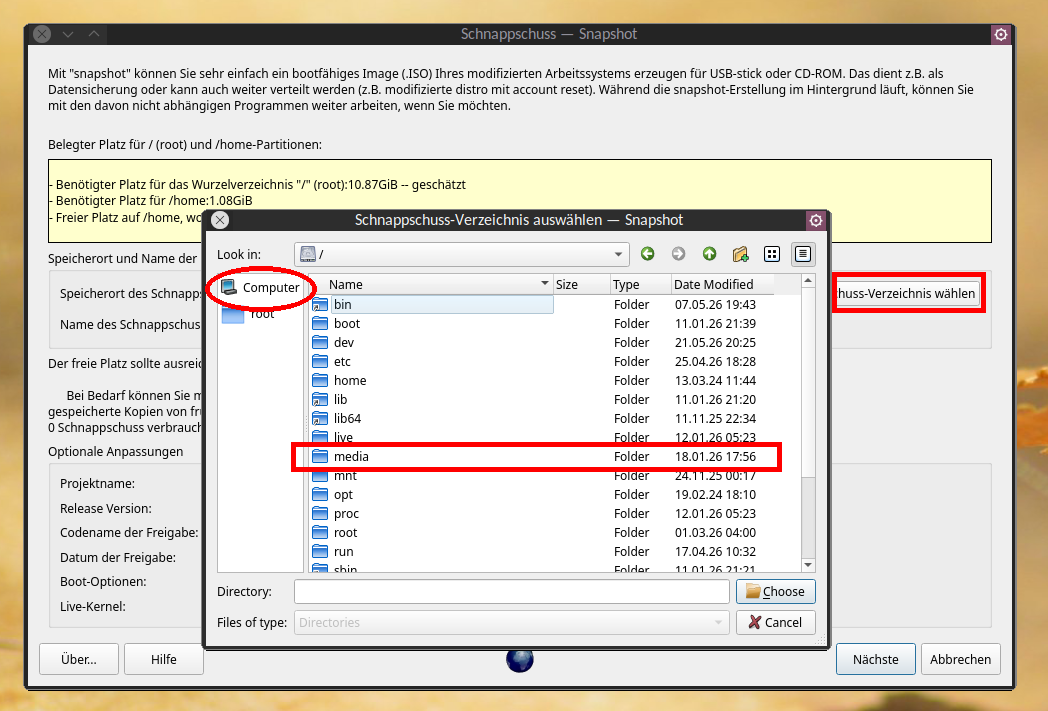Click the Choose button
1048x711 pixels.
775,591
